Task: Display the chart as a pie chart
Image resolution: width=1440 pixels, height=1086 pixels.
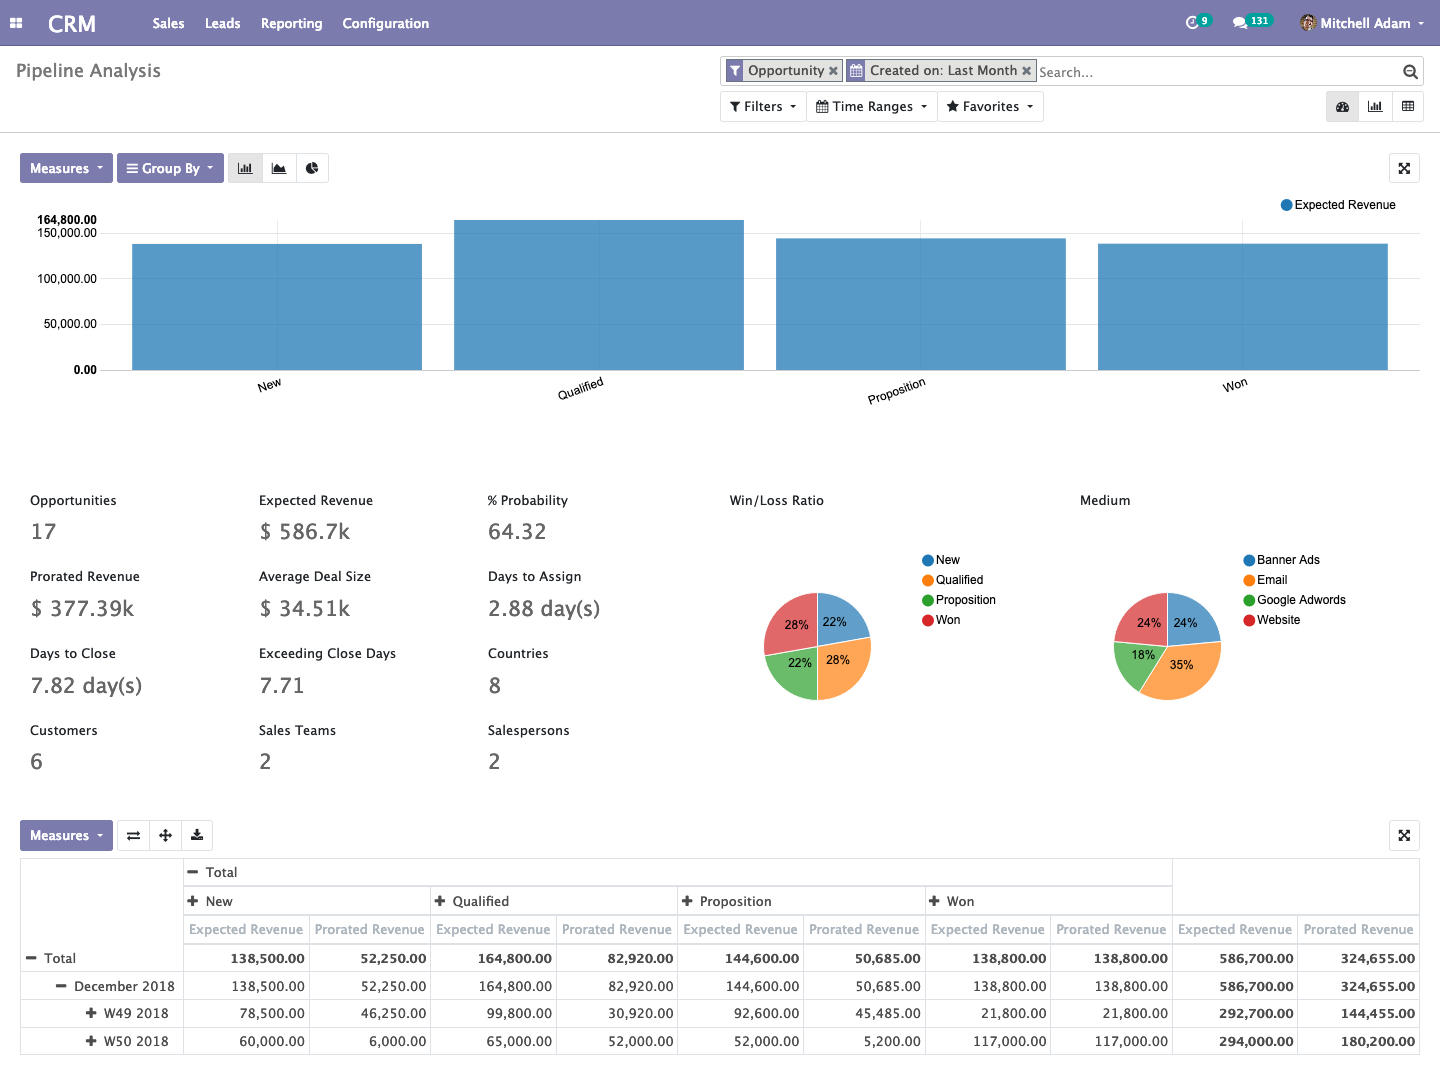Action: pyautogui.click(x=312, y=168)
